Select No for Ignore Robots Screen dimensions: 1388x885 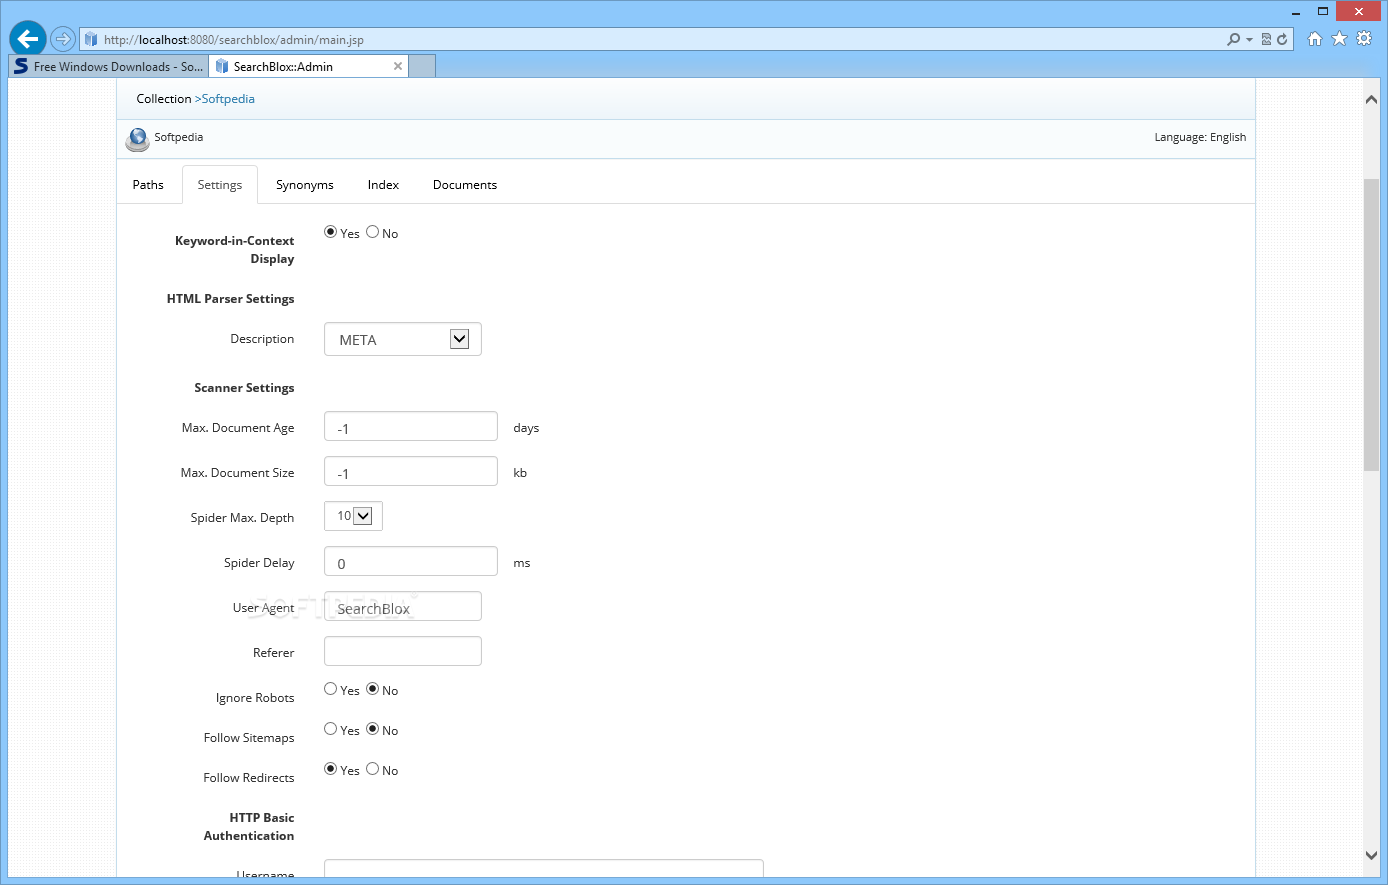[373, 689]
